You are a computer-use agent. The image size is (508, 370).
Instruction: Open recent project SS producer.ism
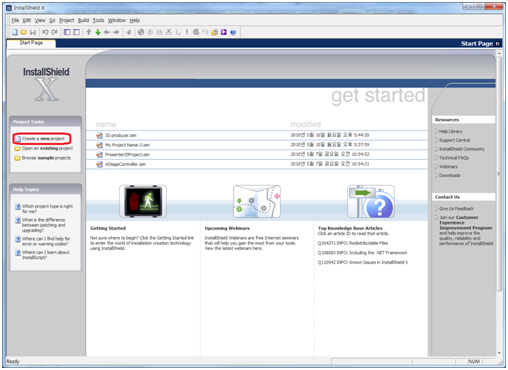(121, 135)
